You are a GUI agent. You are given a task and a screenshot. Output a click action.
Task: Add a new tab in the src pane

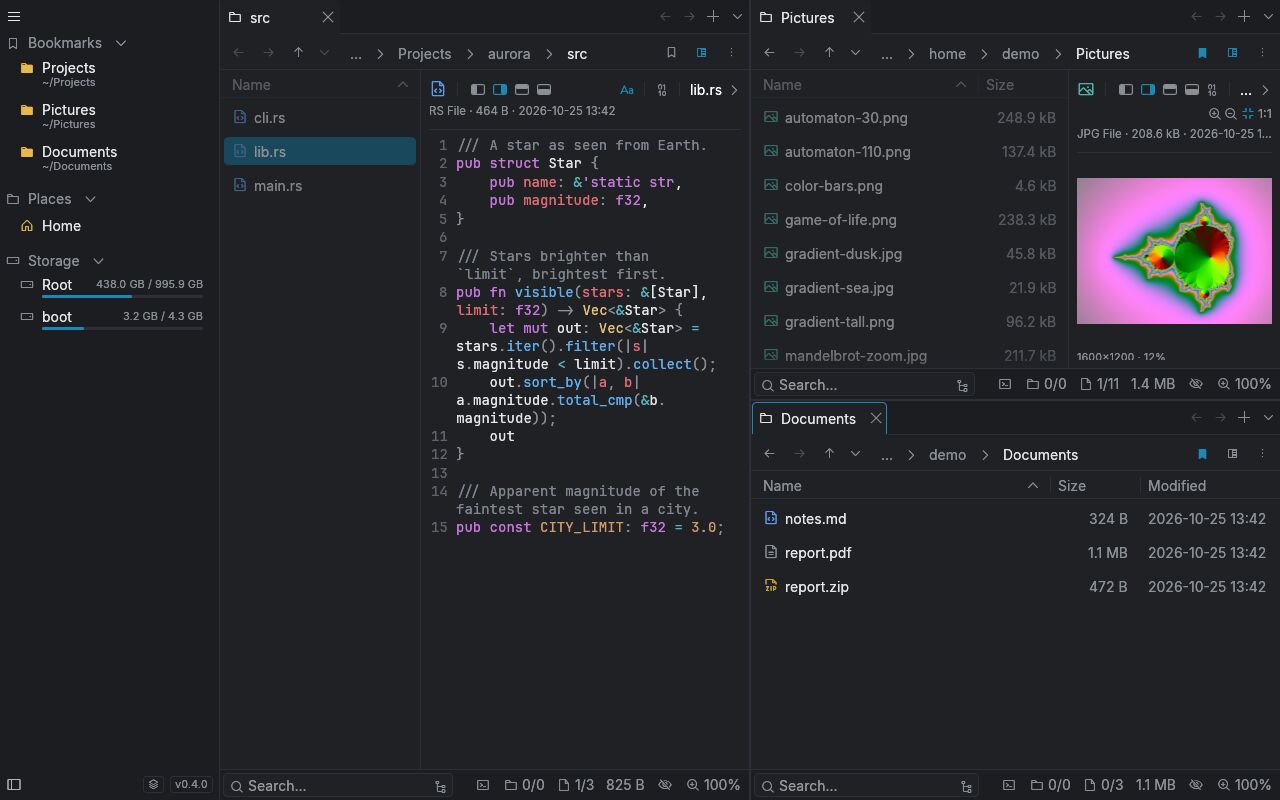[713, 17]
